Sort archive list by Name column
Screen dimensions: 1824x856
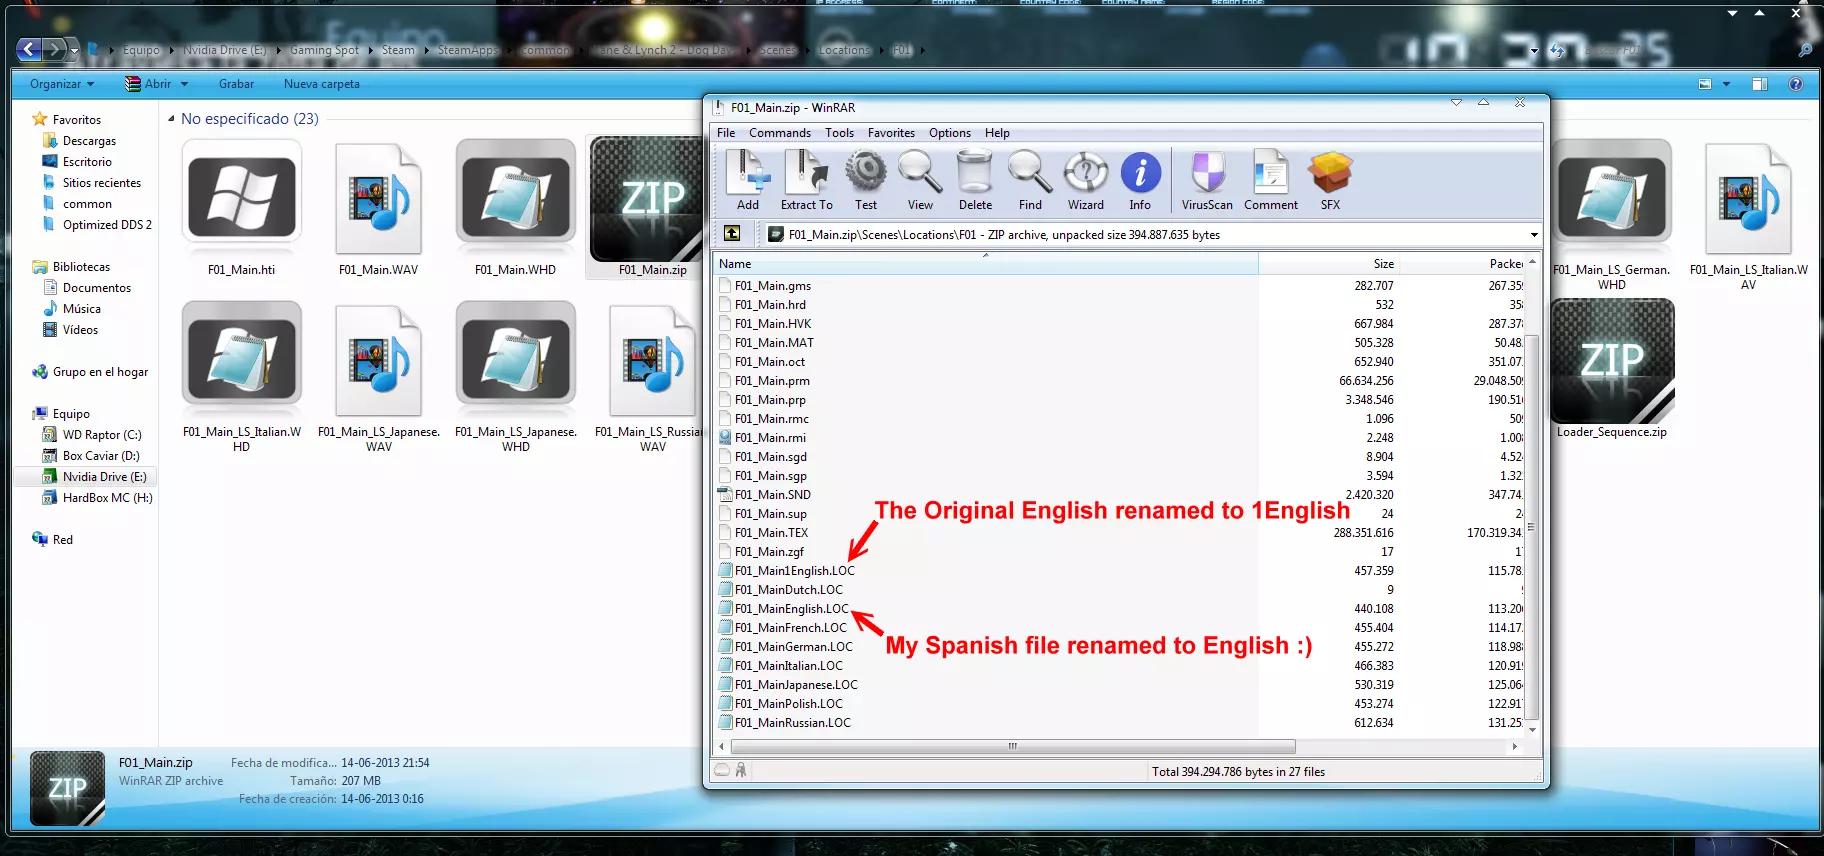click(986, 264)
